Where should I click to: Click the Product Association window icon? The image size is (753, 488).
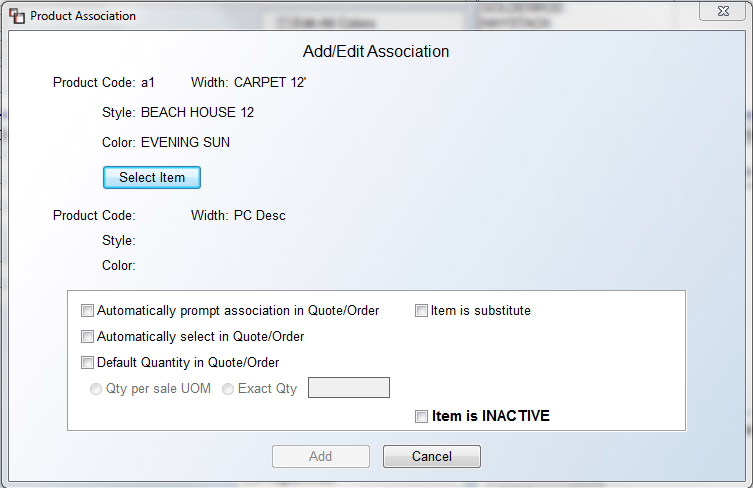(17, 16)
